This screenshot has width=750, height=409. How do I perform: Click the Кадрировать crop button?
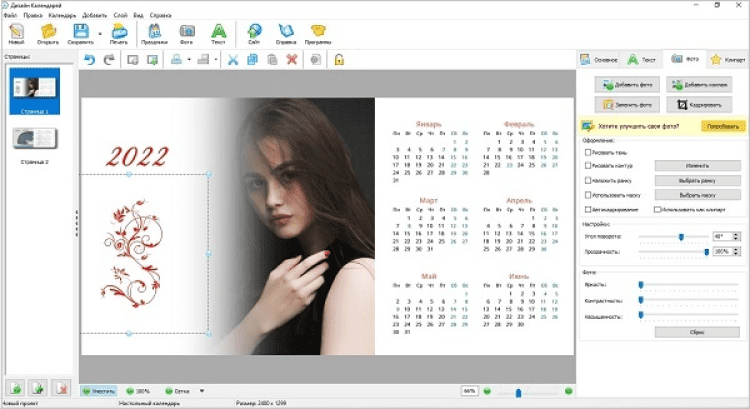point(699,104)
